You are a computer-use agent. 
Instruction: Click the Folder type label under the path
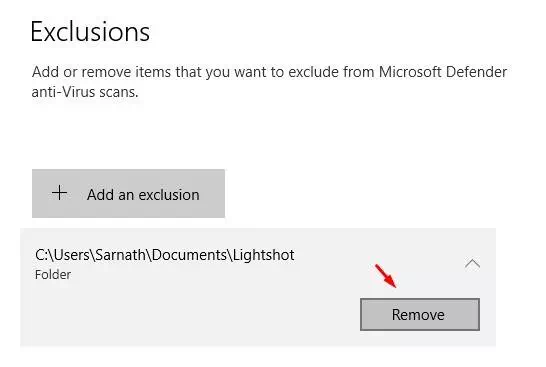[53, 275]
